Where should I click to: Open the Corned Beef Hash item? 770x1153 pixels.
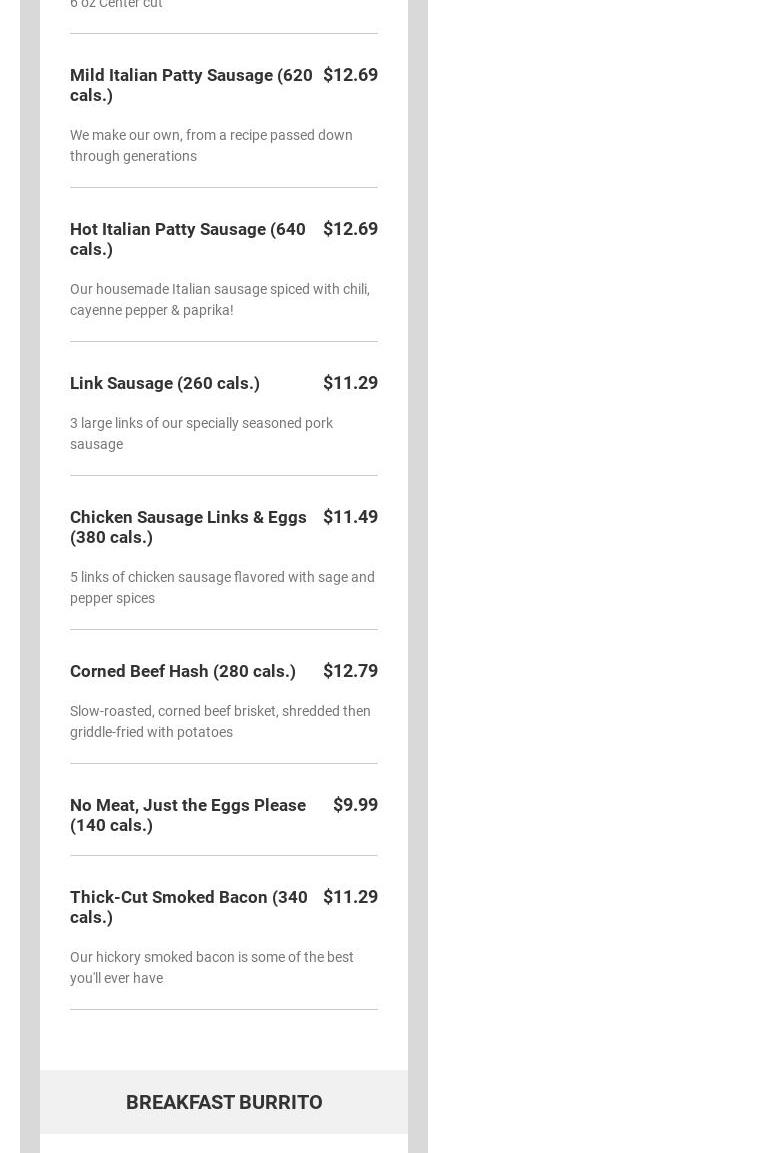[183, 671]
